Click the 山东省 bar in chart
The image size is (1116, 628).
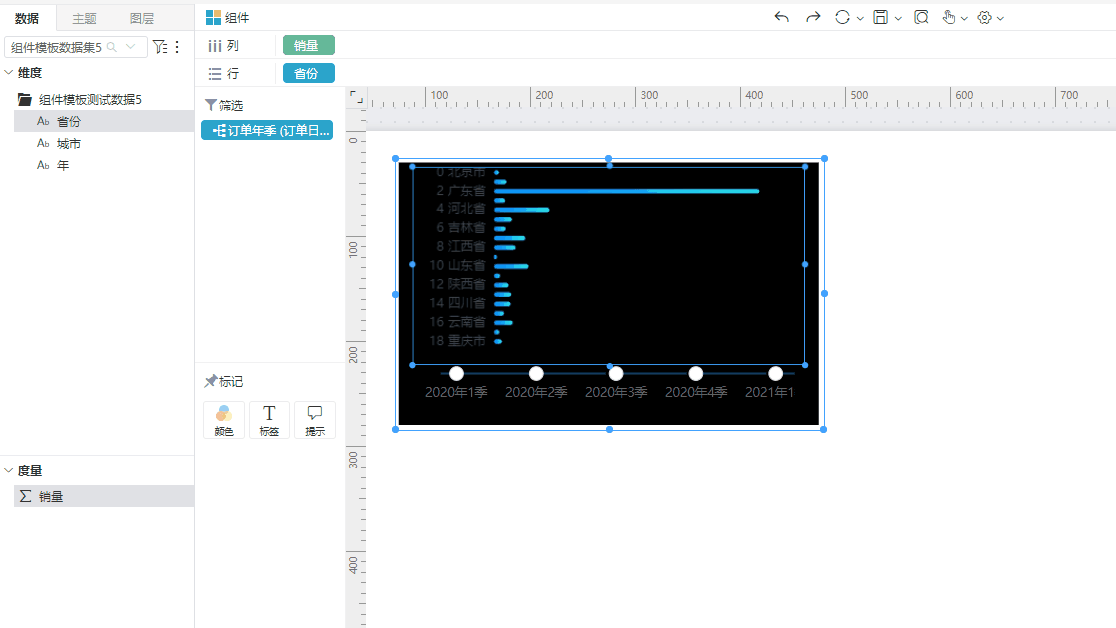click(x=511, y=266)
